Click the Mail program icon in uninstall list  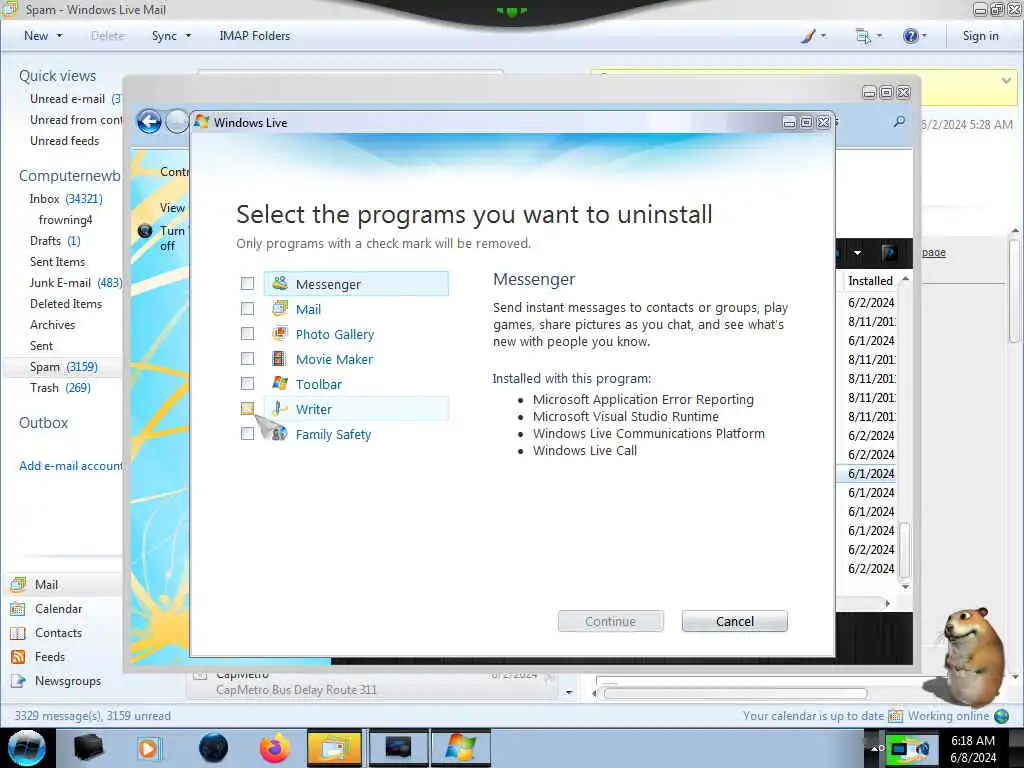point(280,308)
